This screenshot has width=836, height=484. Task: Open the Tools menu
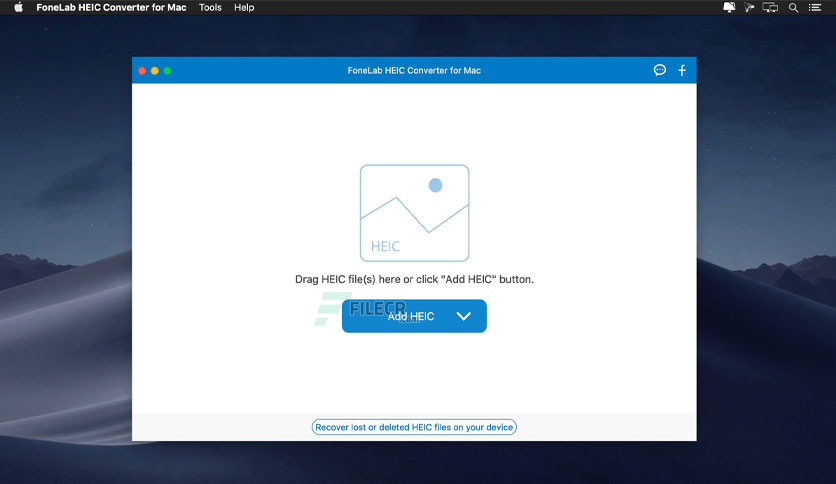[210, 7]
